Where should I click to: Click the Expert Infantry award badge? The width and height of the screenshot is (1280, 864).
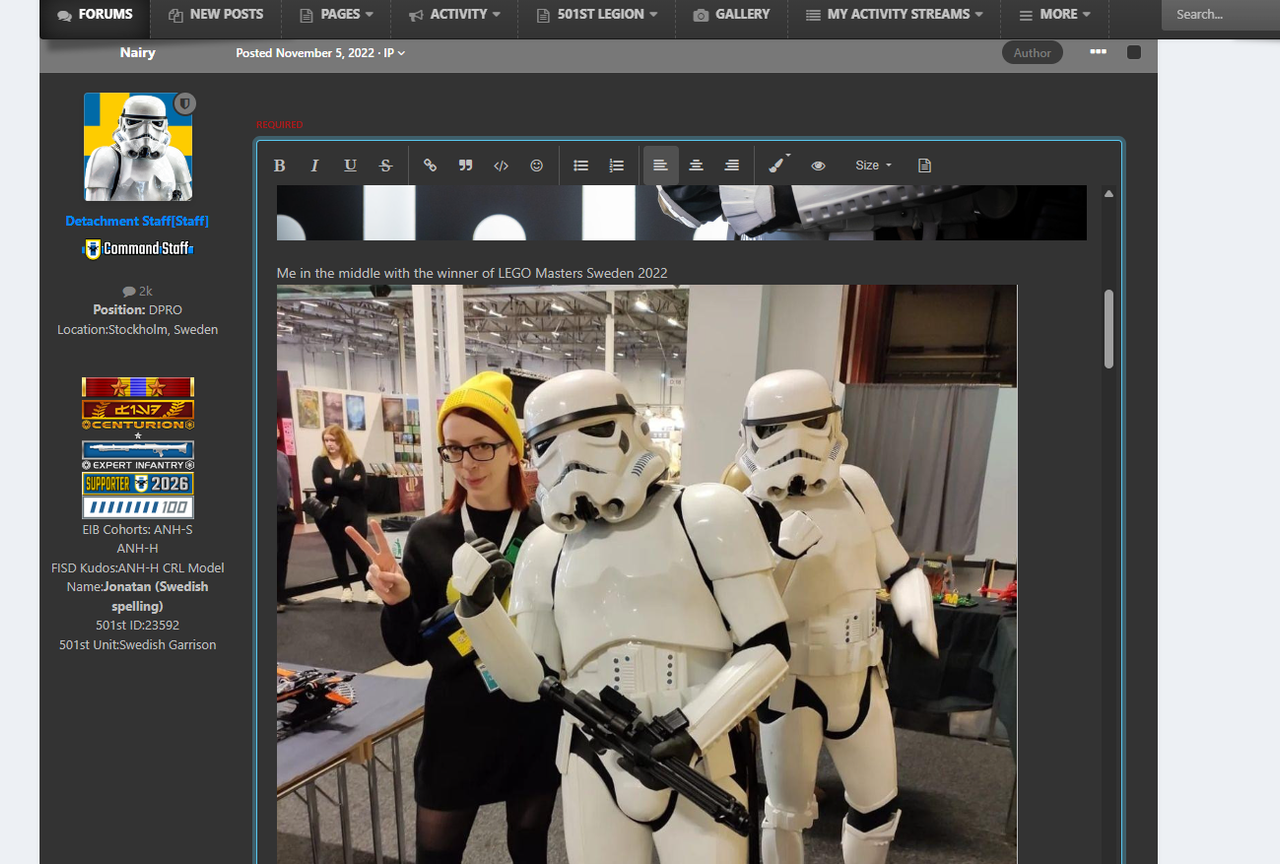click(138, 456)
